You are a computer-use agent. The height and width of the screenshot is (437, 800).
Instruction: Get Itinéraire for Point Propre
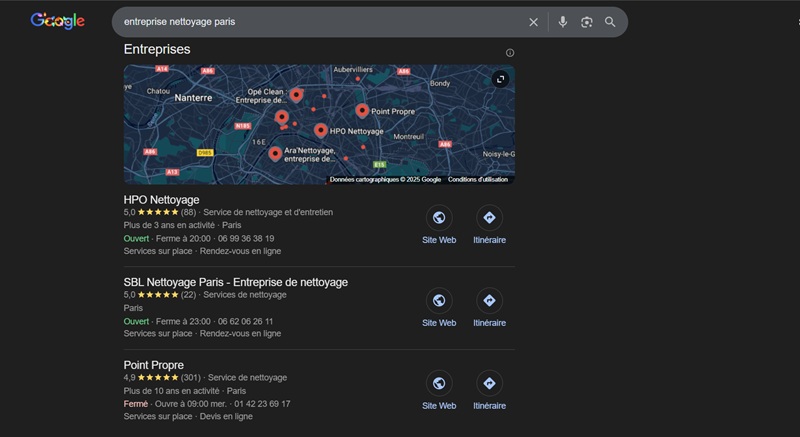[x=489, y=392]
